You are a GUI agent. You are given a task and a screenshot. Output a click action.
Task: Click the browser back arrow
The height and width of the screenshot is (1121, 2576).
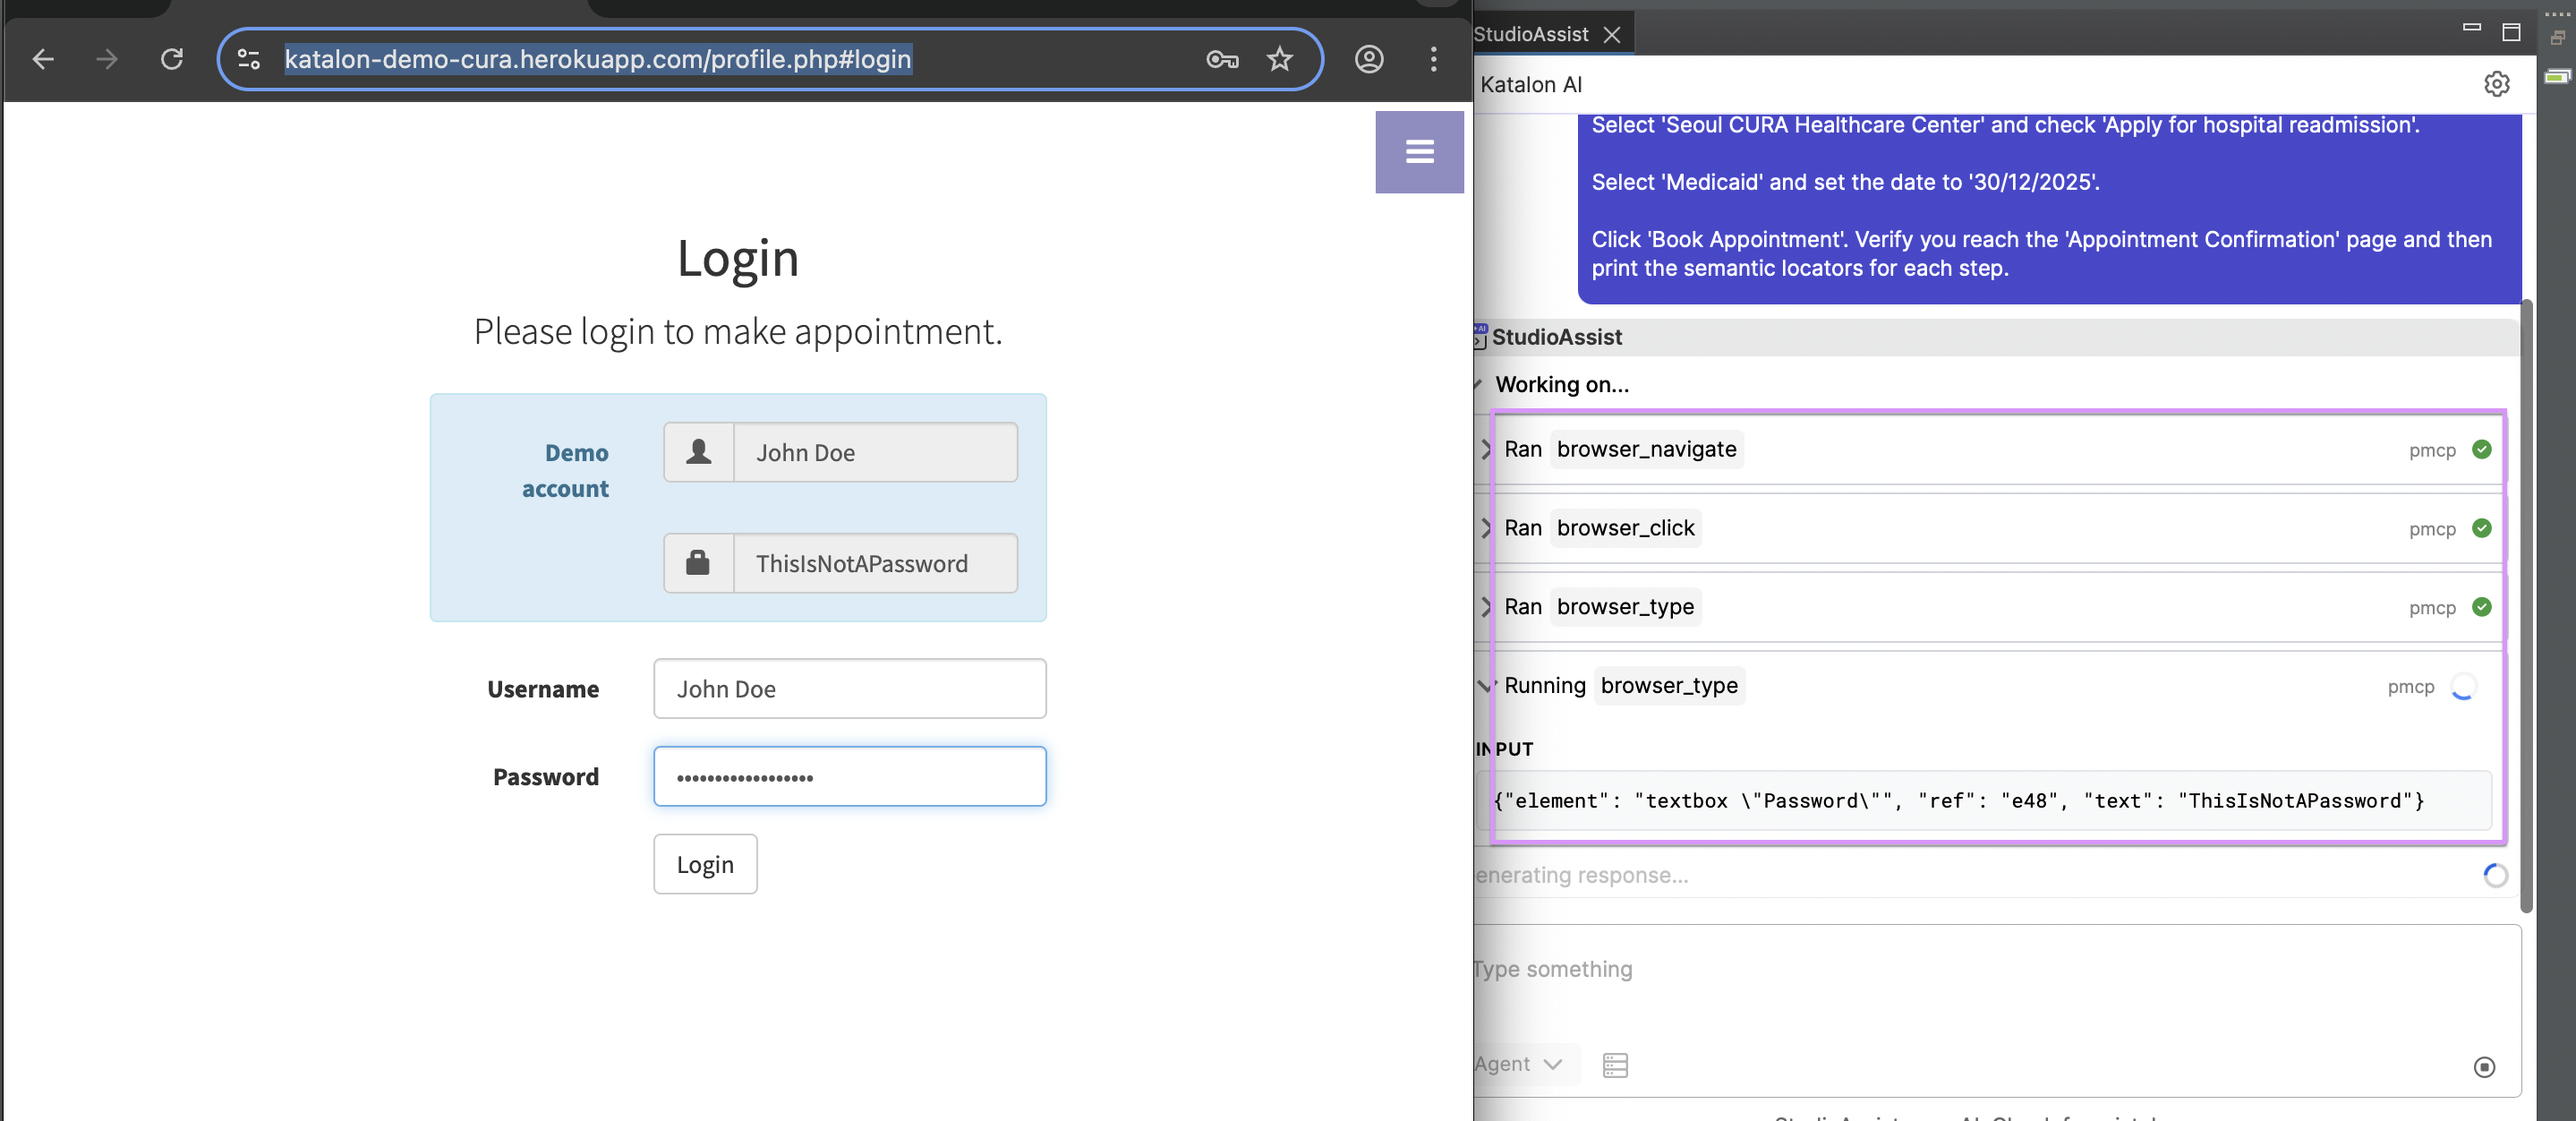[x=43, y=60]
